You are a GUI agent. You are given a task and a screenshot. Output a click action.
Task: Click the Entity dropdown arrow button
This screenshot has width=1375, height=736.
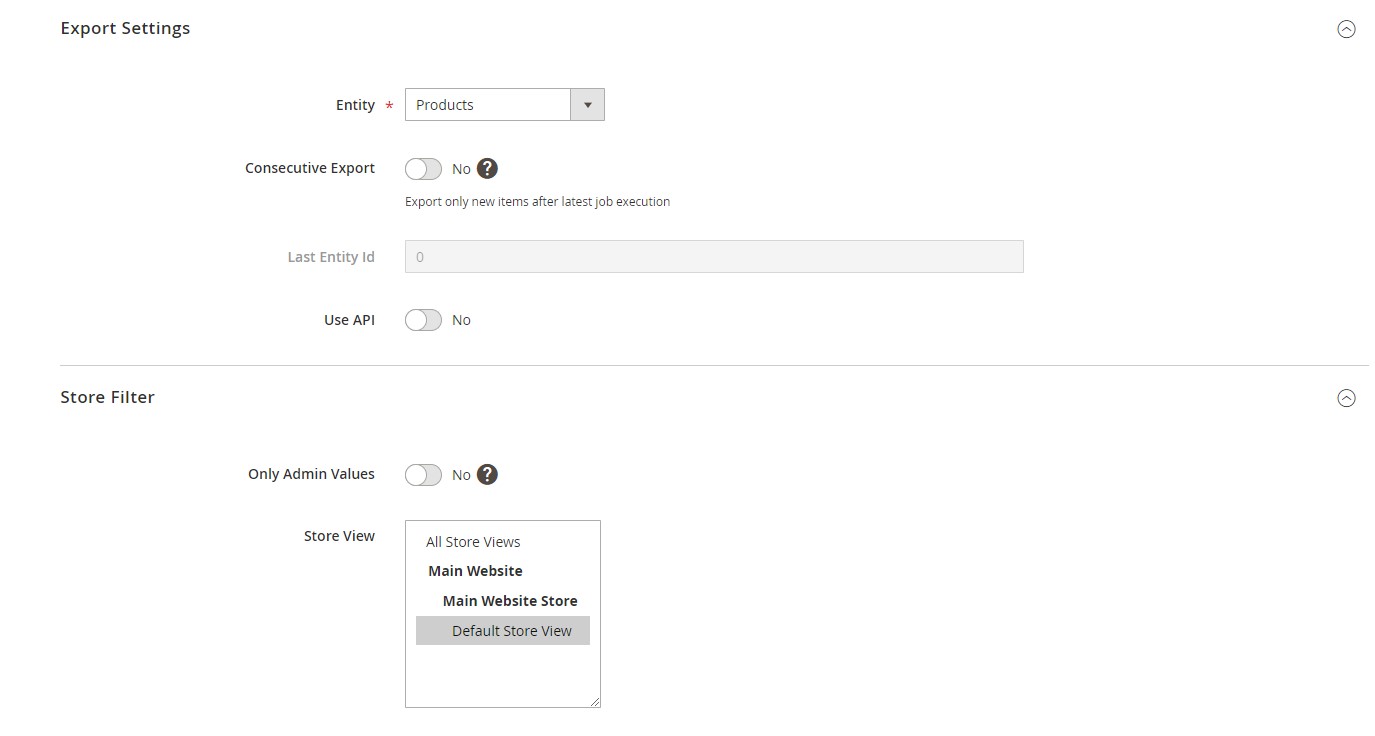coord(587,104)
